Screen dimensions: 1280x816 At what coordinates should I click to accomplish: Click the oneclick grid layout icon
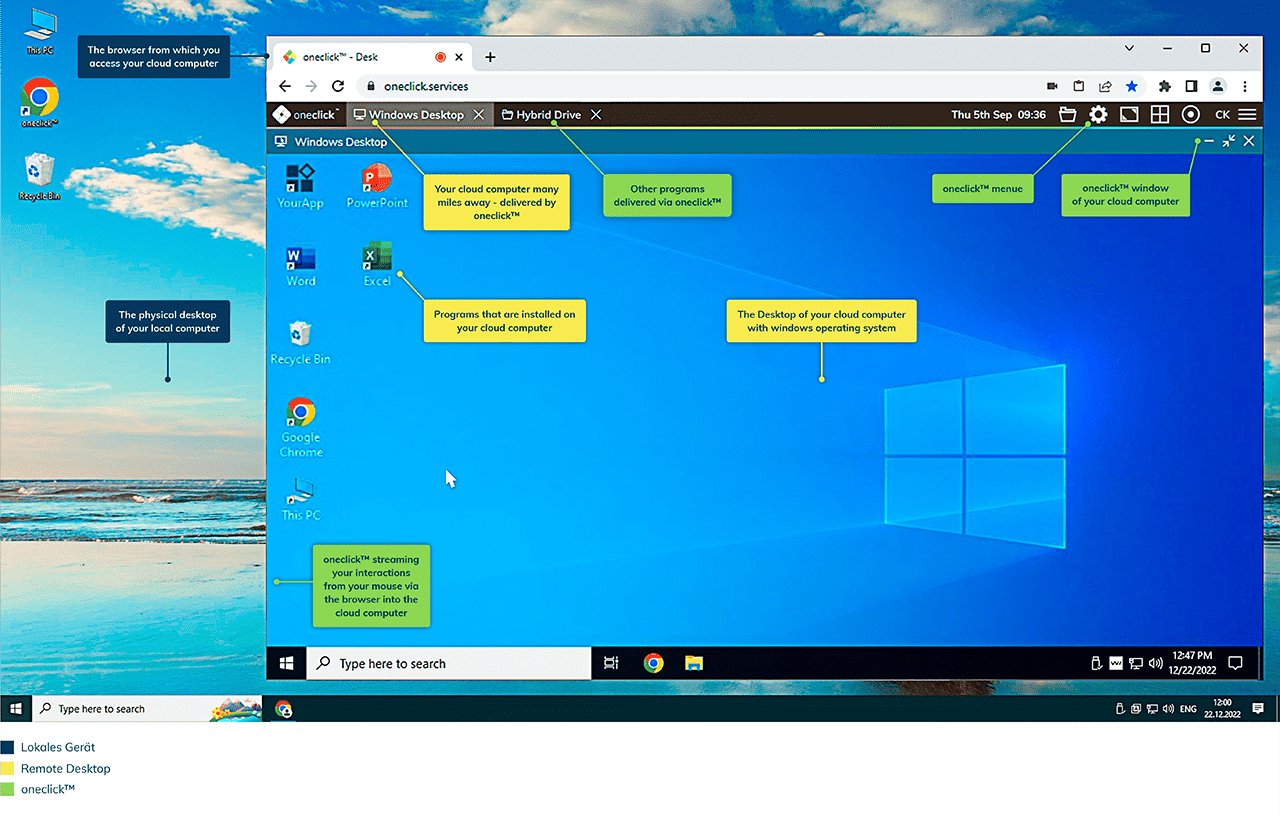point(1160,115)
